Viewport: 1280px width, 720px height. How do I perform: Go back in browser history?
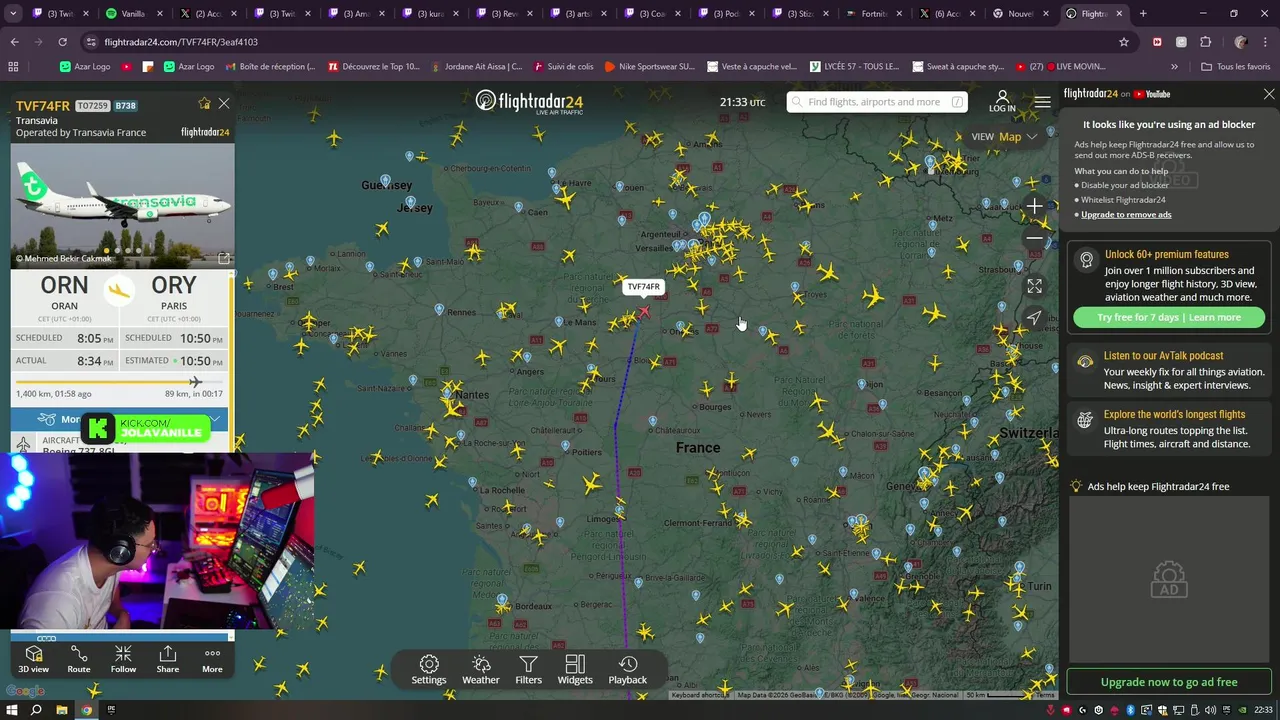point(15,42)
